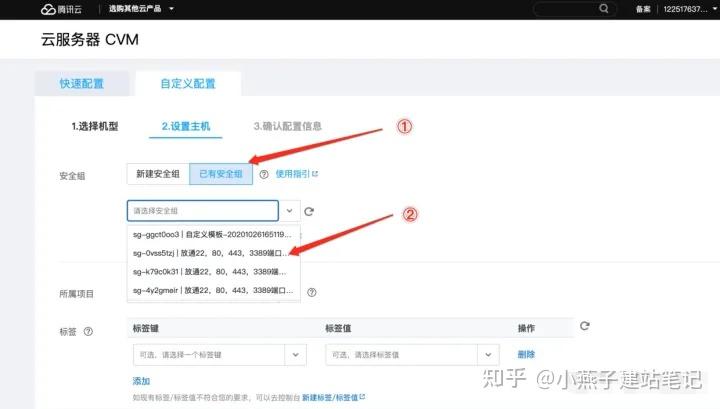The image size is (720, 409).
Task: Select step 2.设置主机
Action: pyautogui.click(x=186, y=126)
